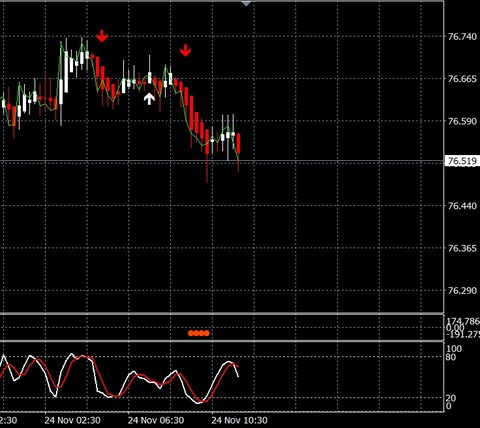The height and width of the screenshot is (428, 480).
Task: Click the 76.740 price scale label
Action: click(x=462, y=36)
